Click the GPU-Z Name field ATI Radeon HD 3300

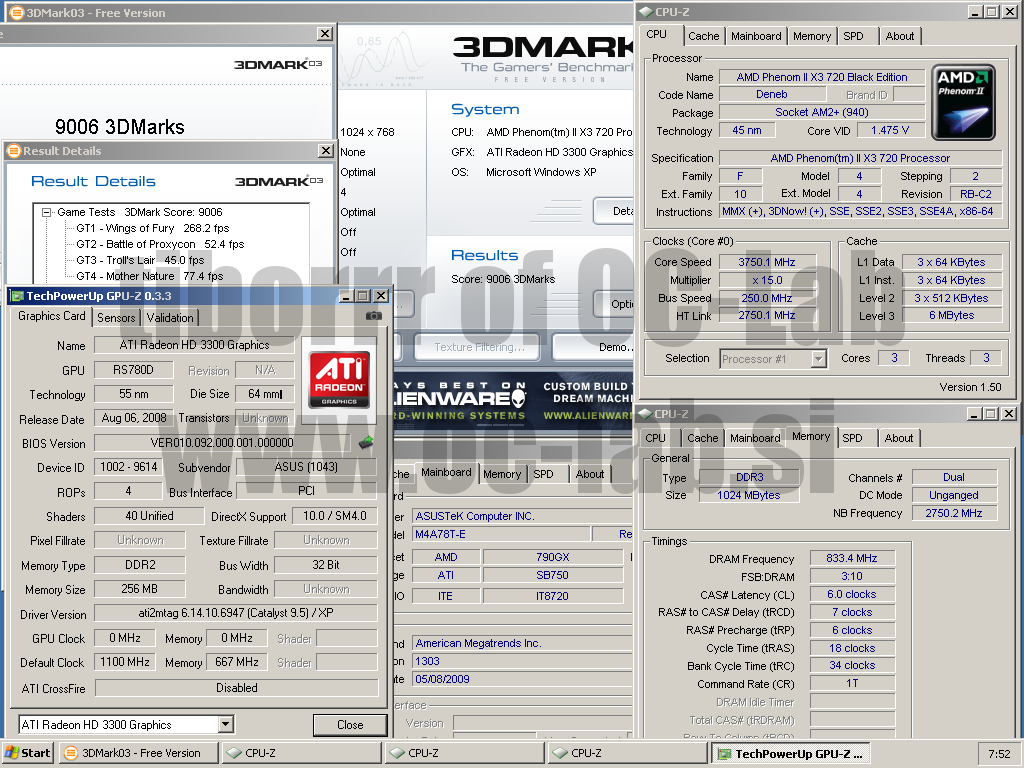point(194,345)
